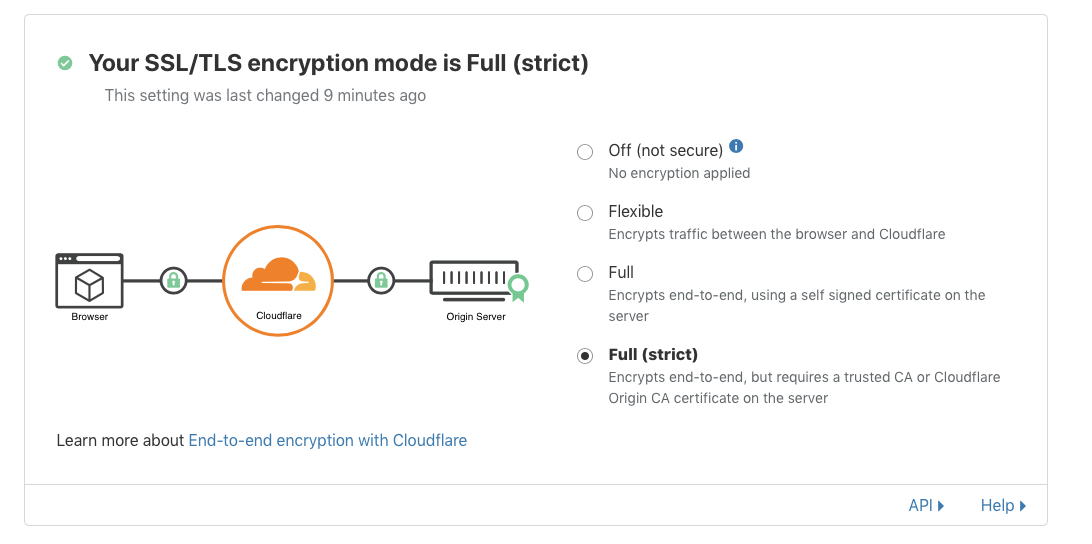The image size is (1092, 544).
Task: Click the SSL/TLS encryption mode heading
Action: click(x=338, y=64)
